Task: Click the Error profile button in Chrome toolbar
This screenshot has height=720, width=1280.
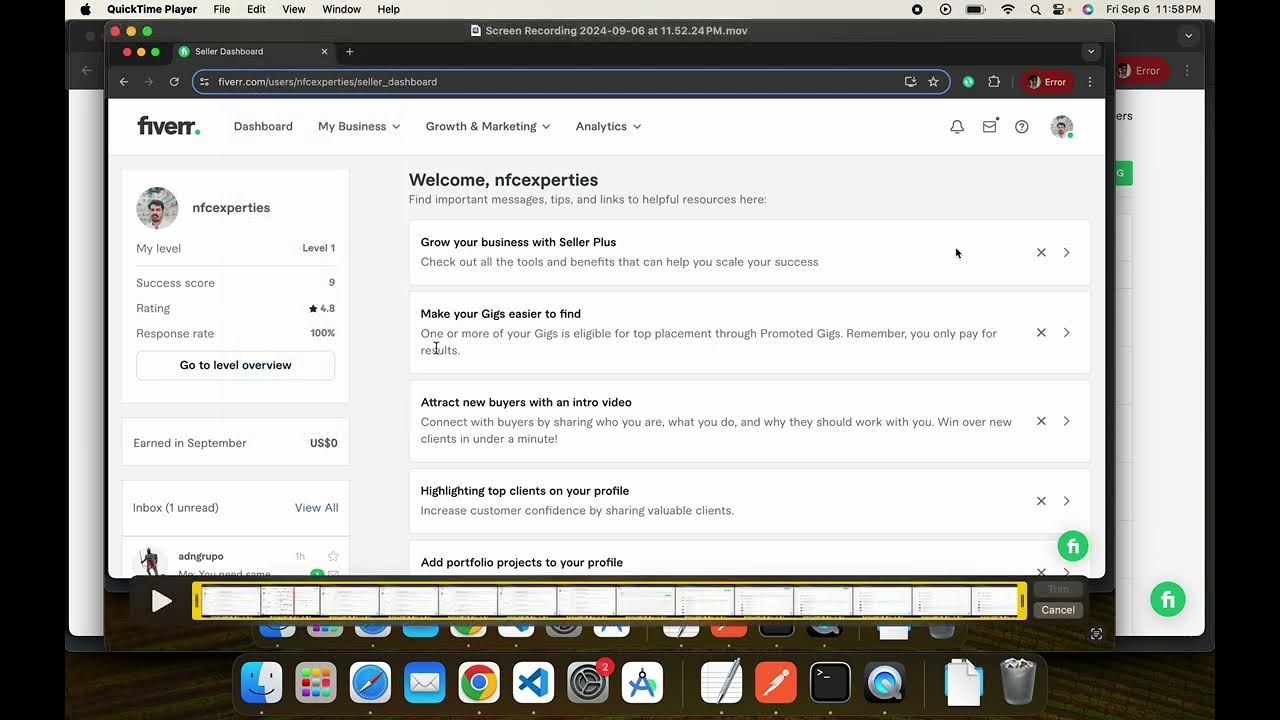Action: [x=1048, y=82]
